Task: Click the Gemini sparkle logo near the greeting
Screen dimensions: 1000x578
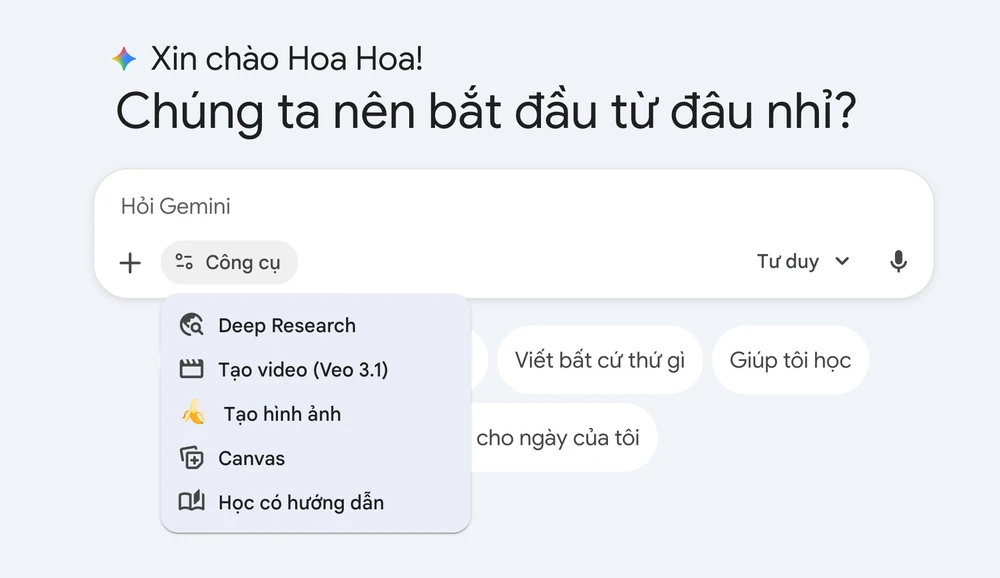Action: point(123,58)
